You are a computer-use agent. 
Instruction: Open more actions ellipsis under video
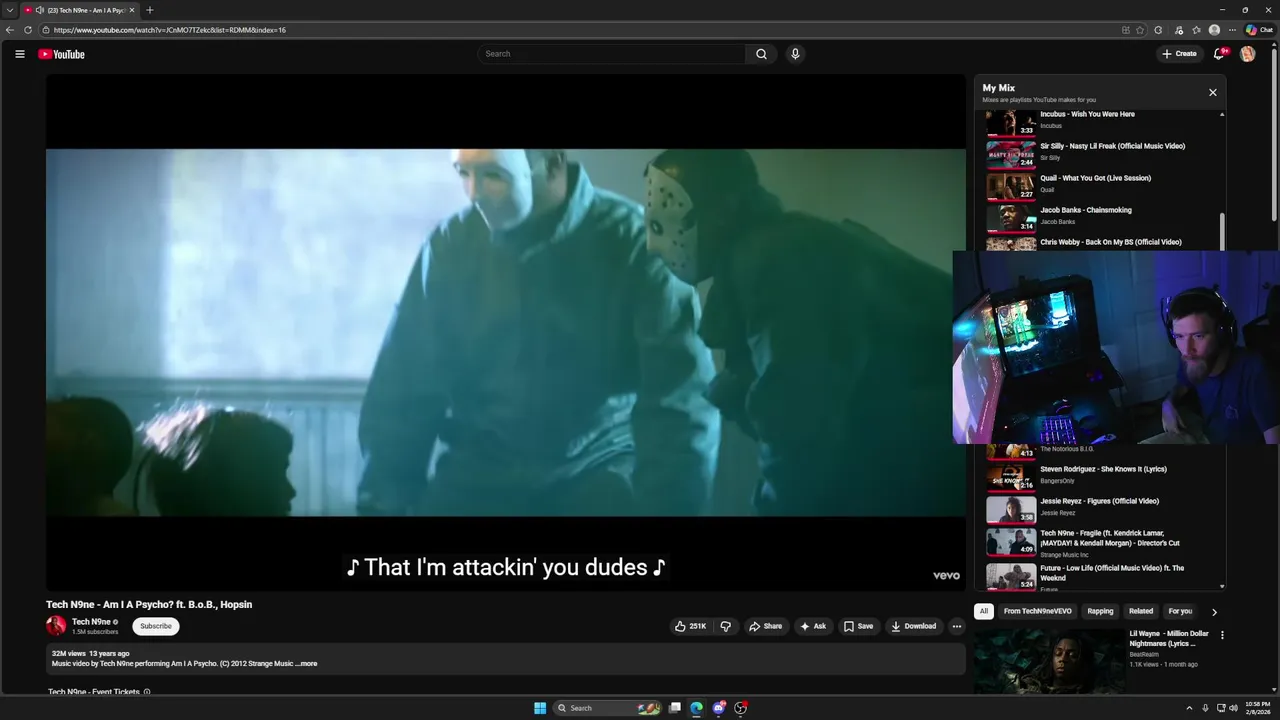pyautogui.click(x=956, y=626)
